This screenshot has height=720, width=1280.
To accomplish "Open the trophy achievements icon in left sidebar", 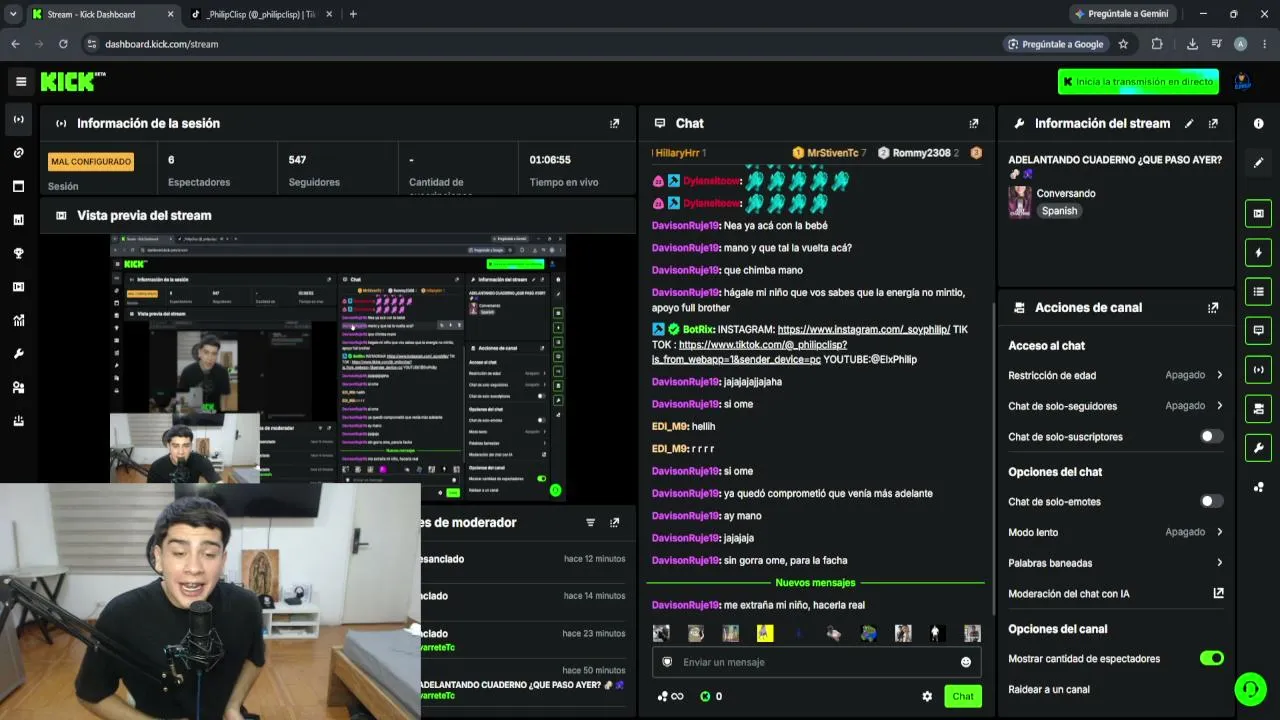I will (x=18, y=253).
